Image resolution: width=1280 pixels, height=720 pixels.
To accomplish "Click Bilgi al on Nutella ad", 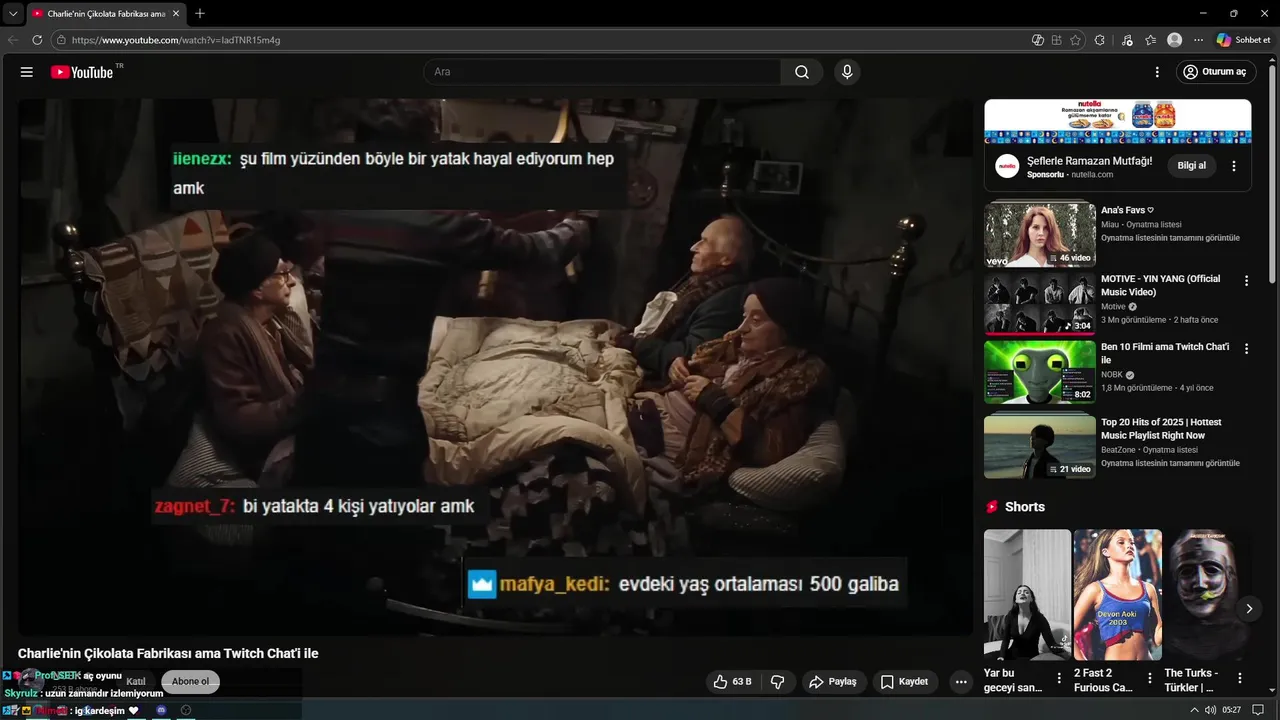I will [x=1191, y=166].
